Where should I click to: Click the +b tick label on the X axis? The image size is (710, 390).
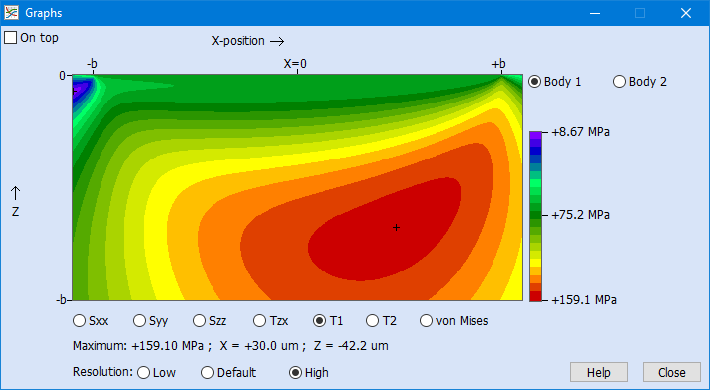pos(499,64)
